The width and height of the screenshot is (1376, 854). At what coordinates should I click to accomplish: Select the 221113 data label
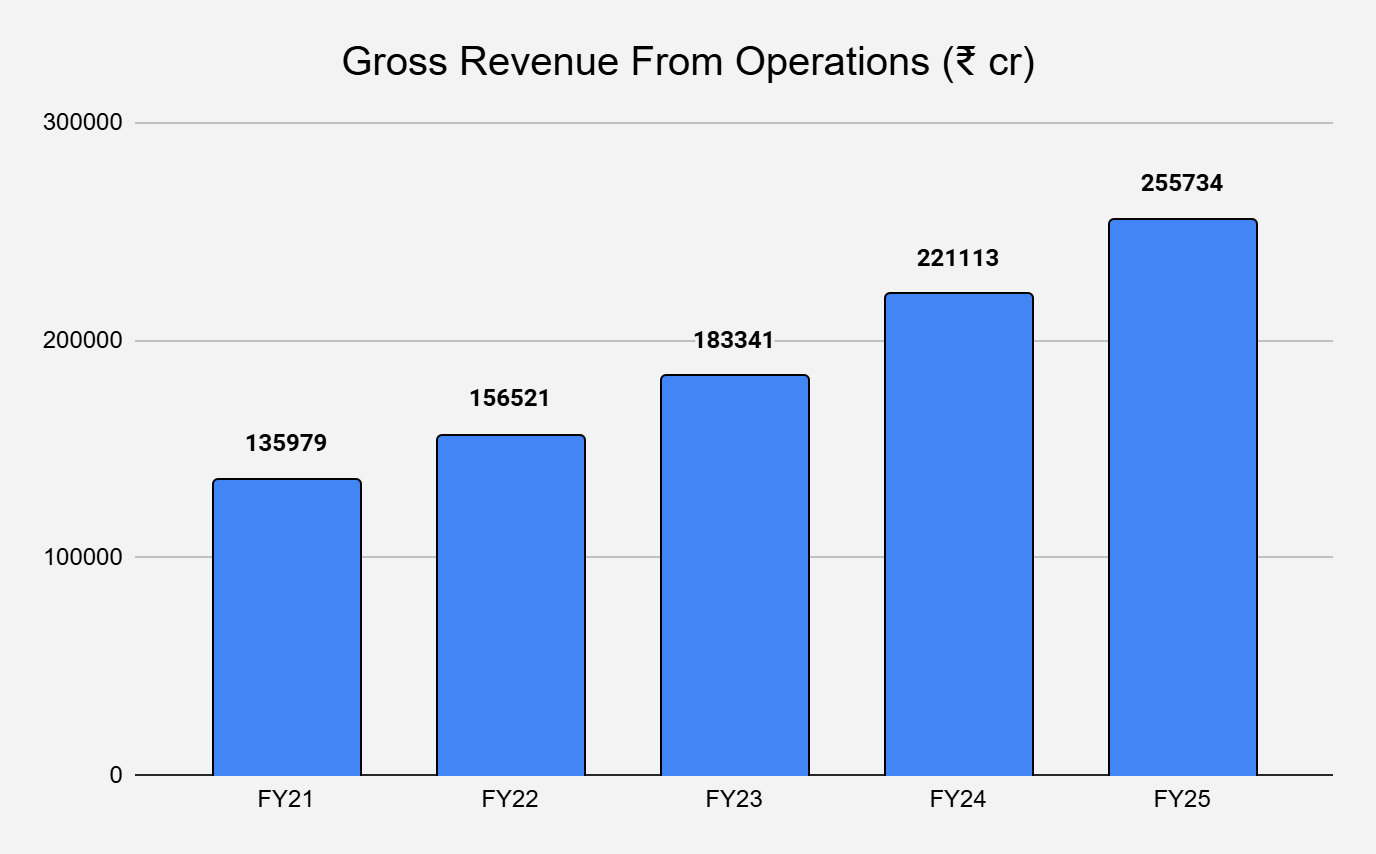958,258
